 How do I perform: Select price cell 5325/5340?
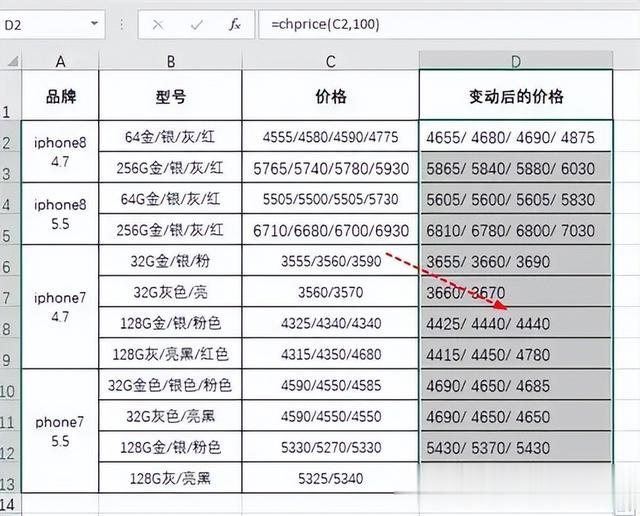click(331, 478)
